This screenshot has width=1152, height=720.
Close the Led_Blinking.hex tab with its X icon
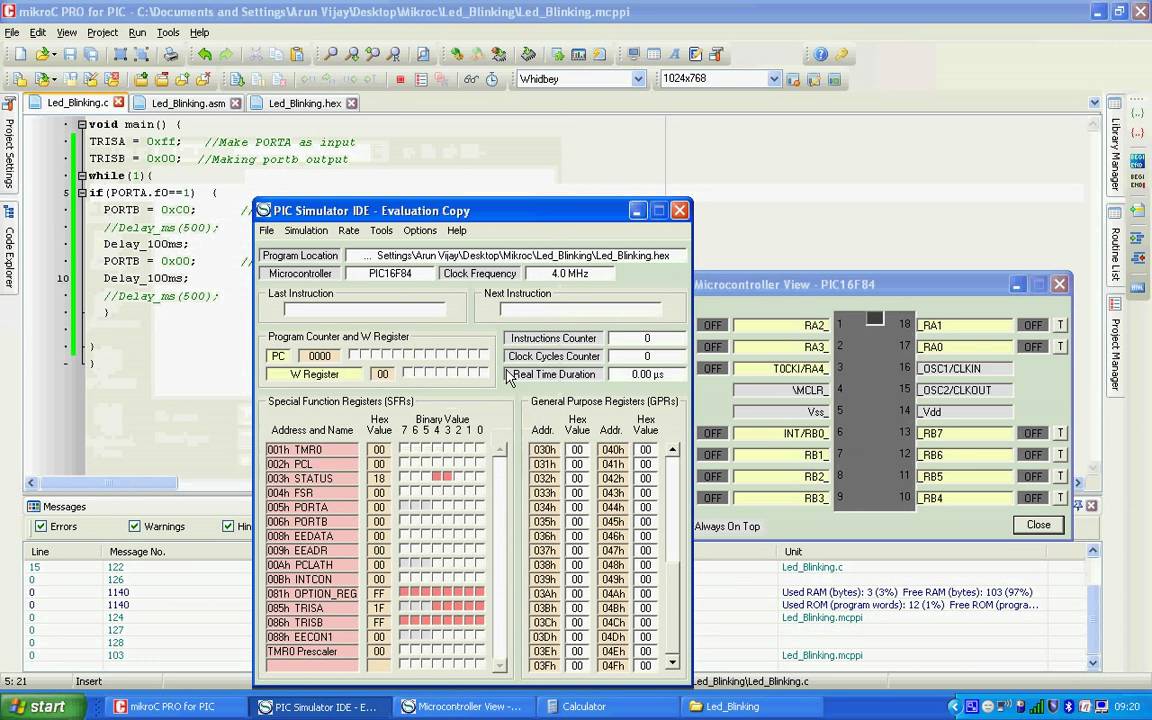[x=351, y=103]
